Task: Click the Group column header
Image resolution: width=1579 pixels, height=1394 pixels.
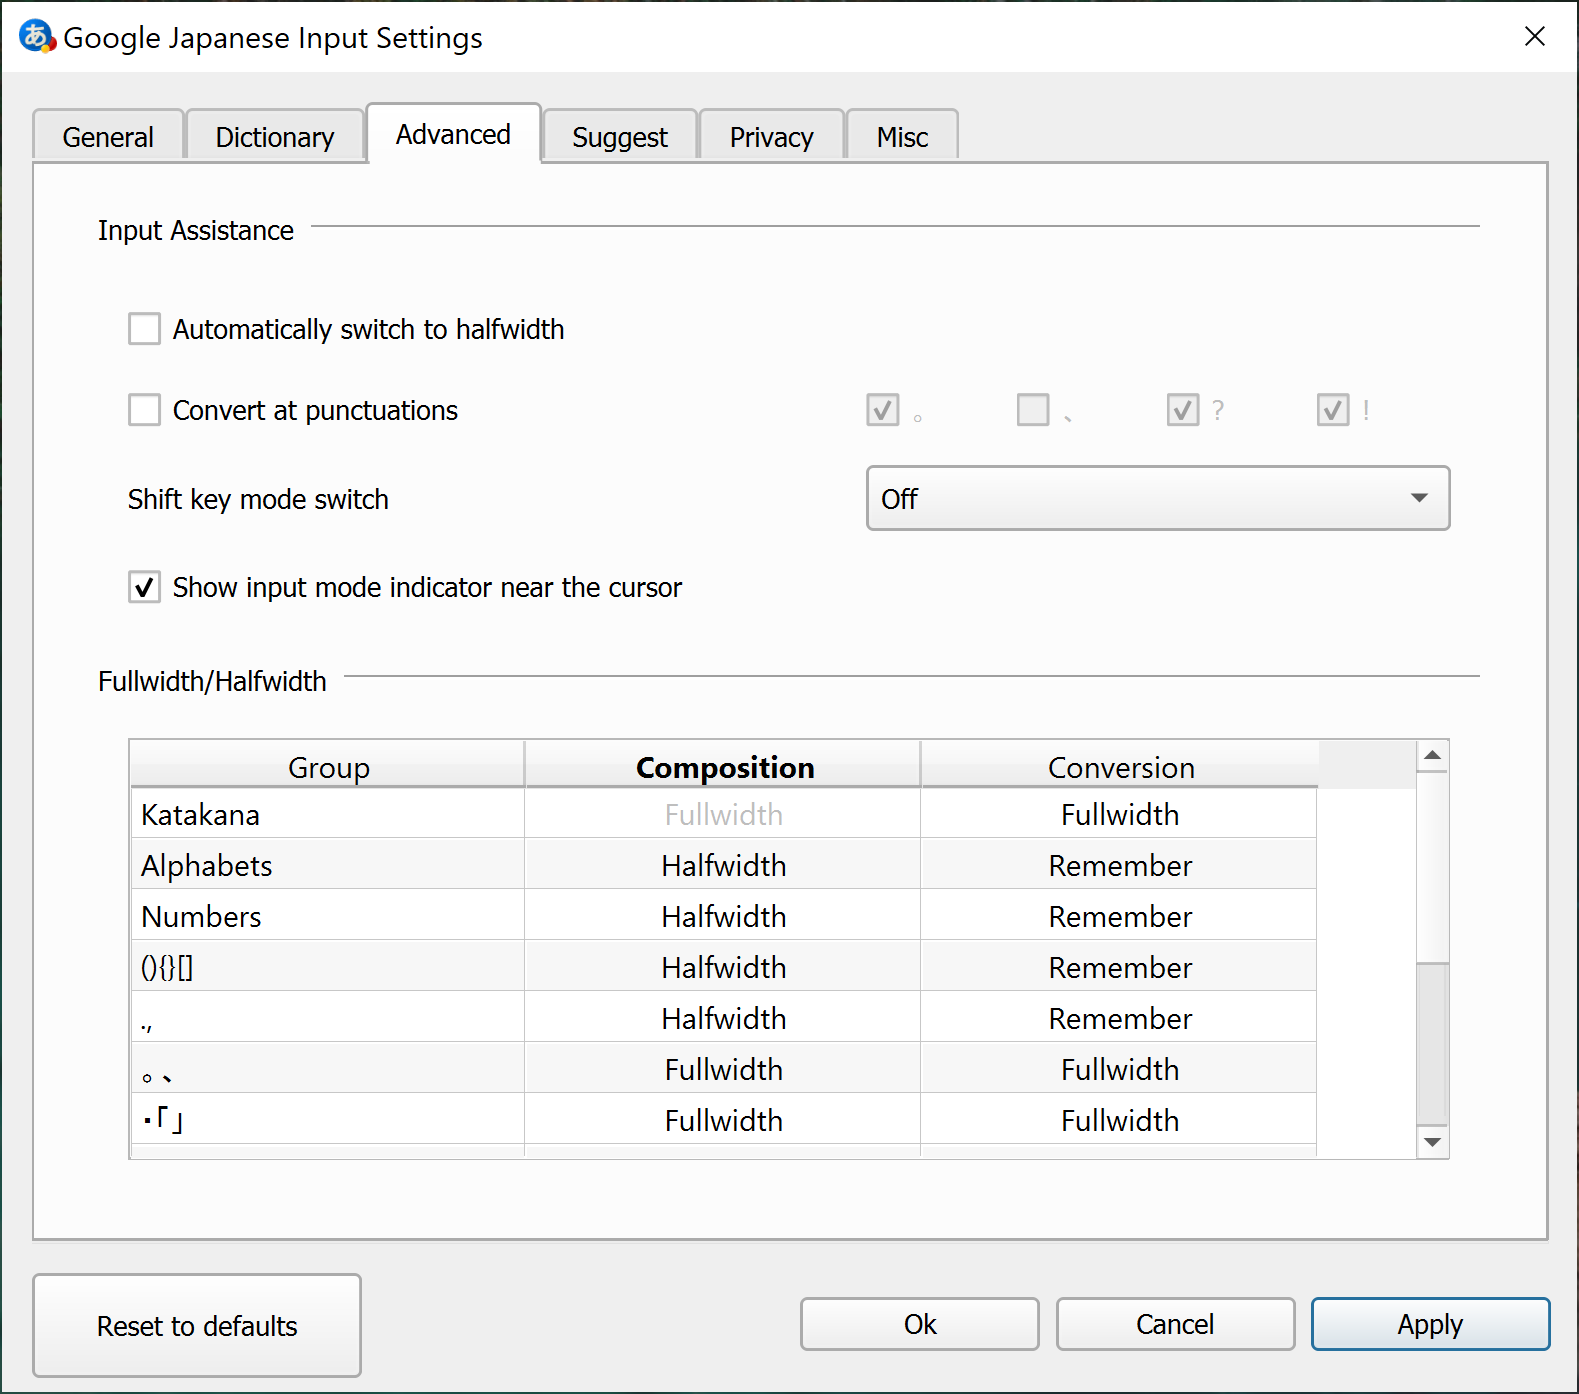Action: point(328,766)
